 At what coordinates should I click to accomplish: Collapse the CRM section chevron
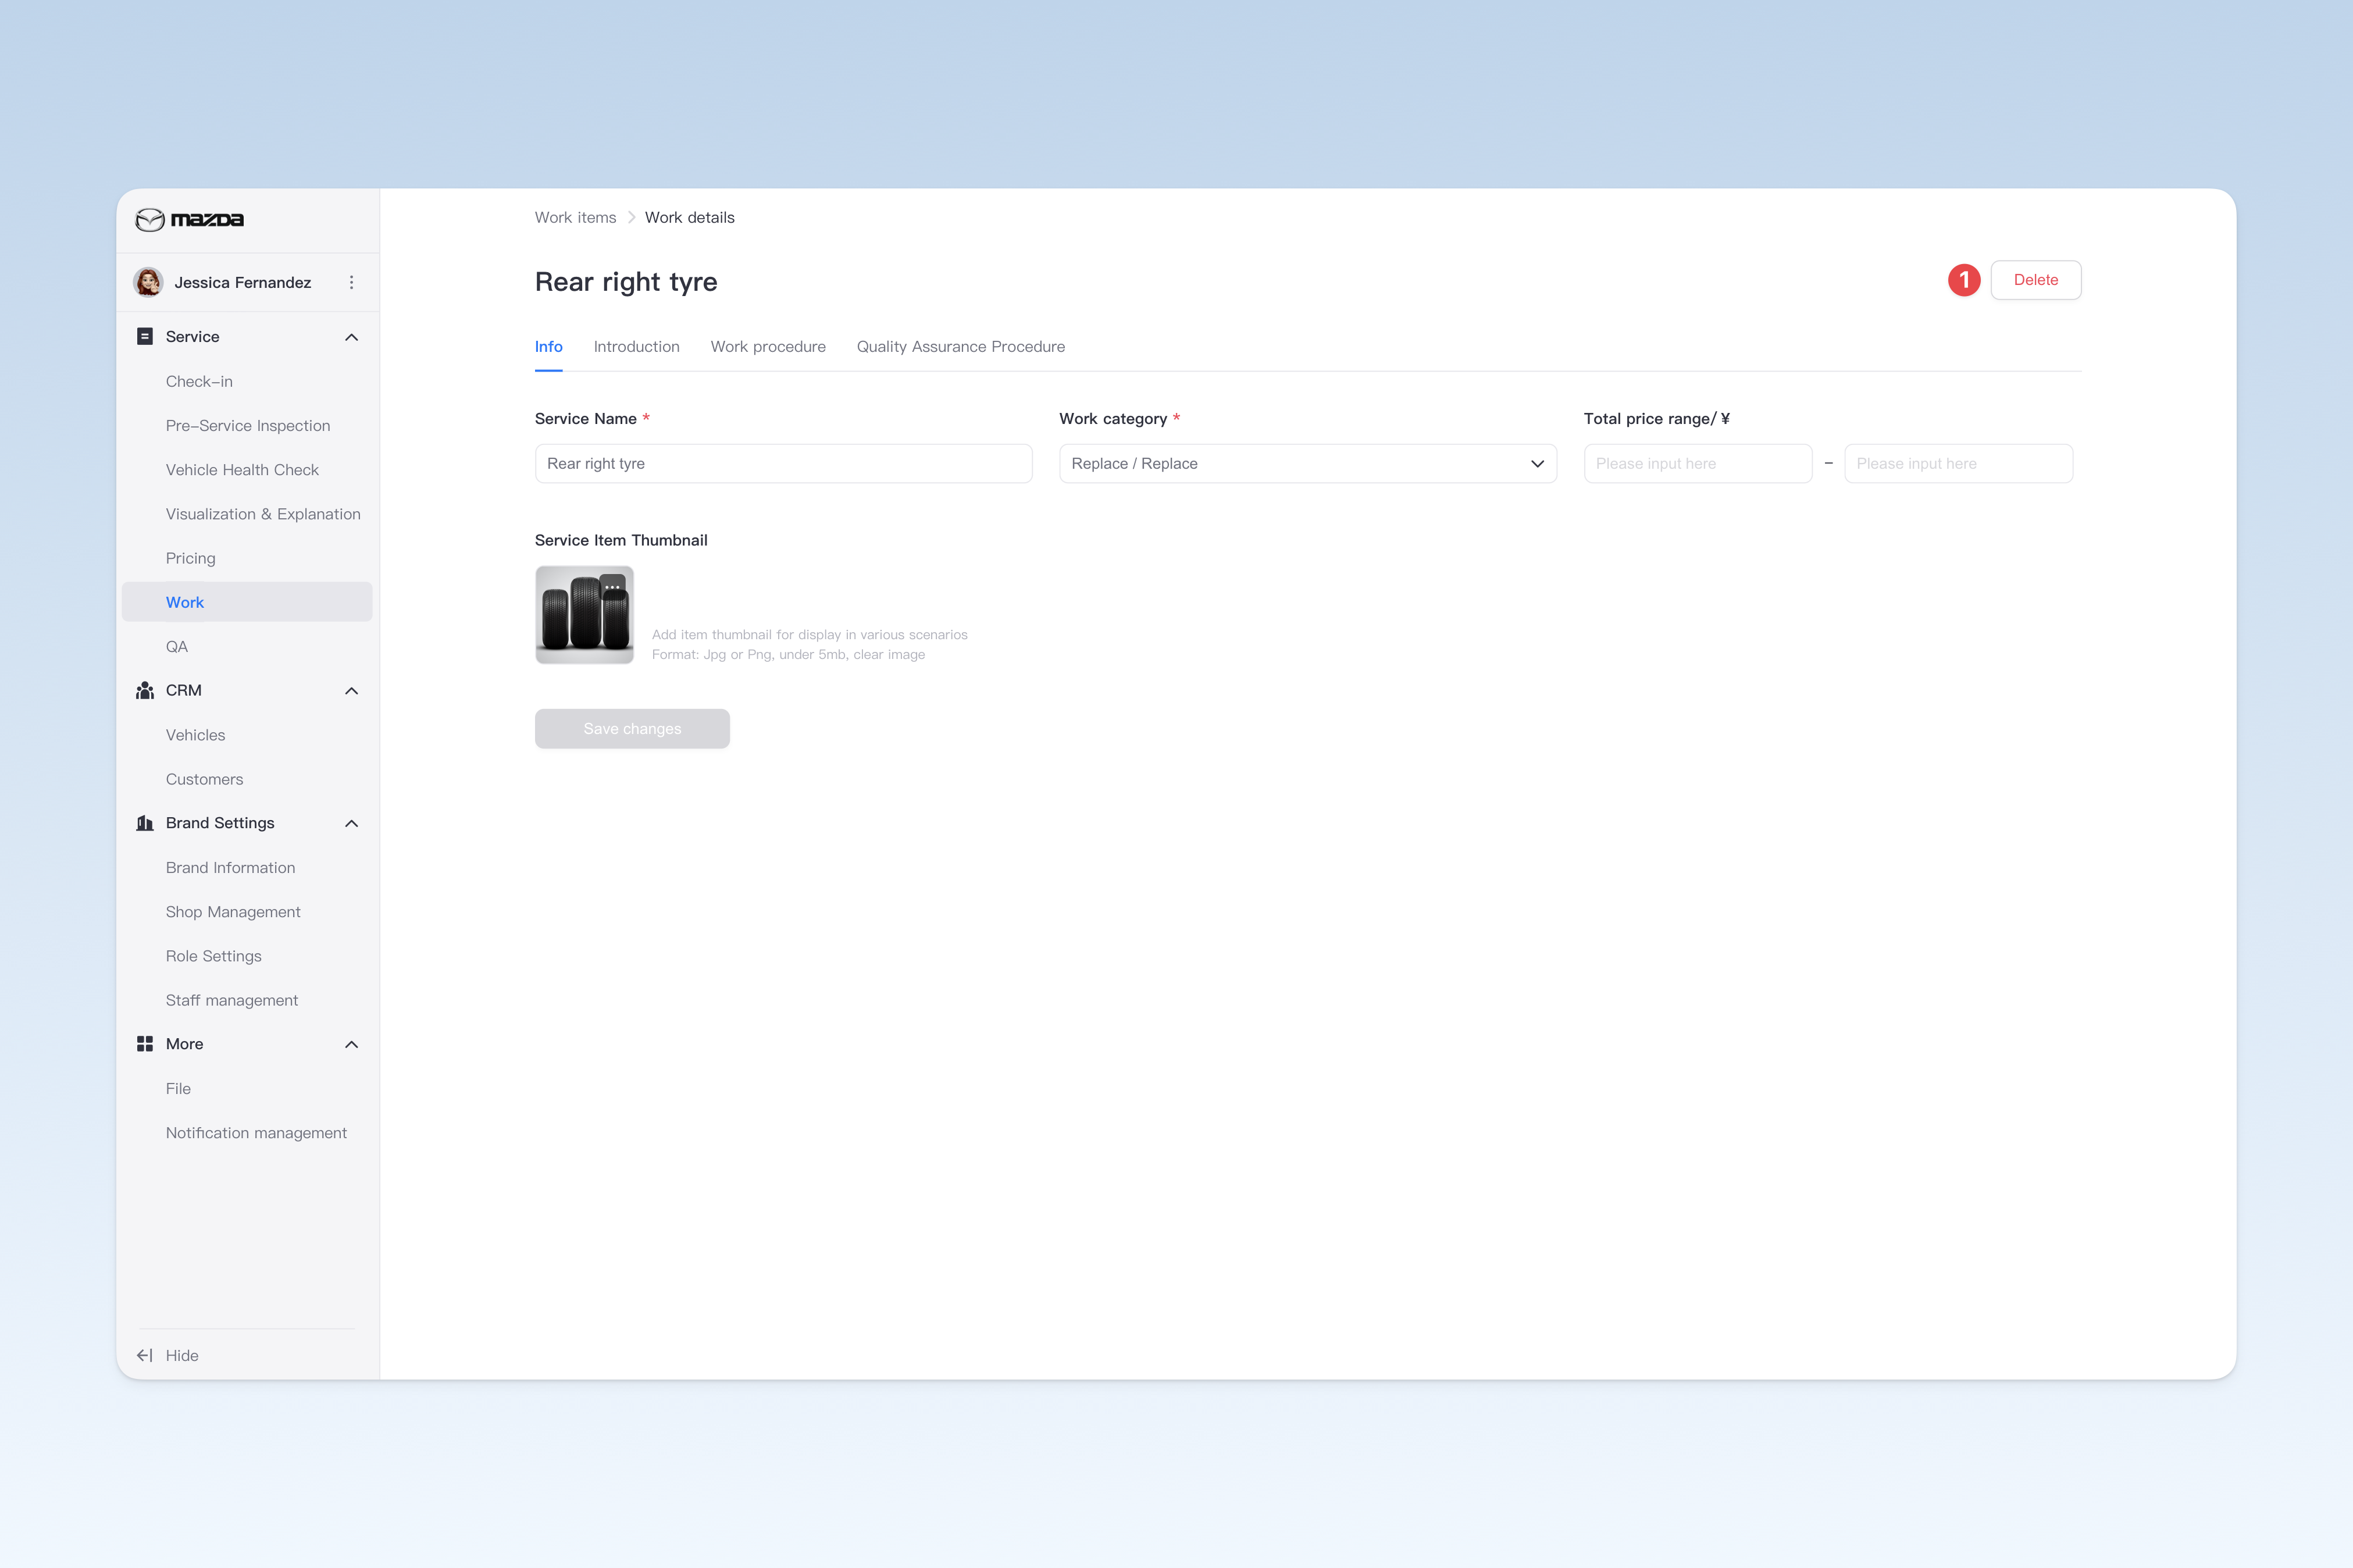[351, 691]
